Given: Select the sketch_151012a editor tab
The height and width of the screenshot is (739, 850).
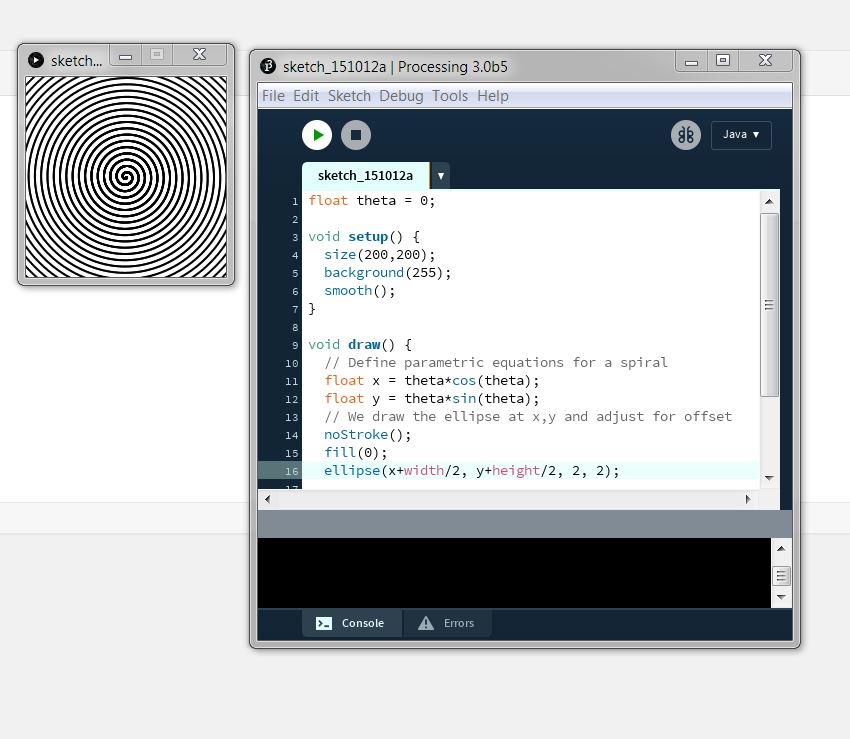Looking at the screenshot, I should (x=366, y=176).
